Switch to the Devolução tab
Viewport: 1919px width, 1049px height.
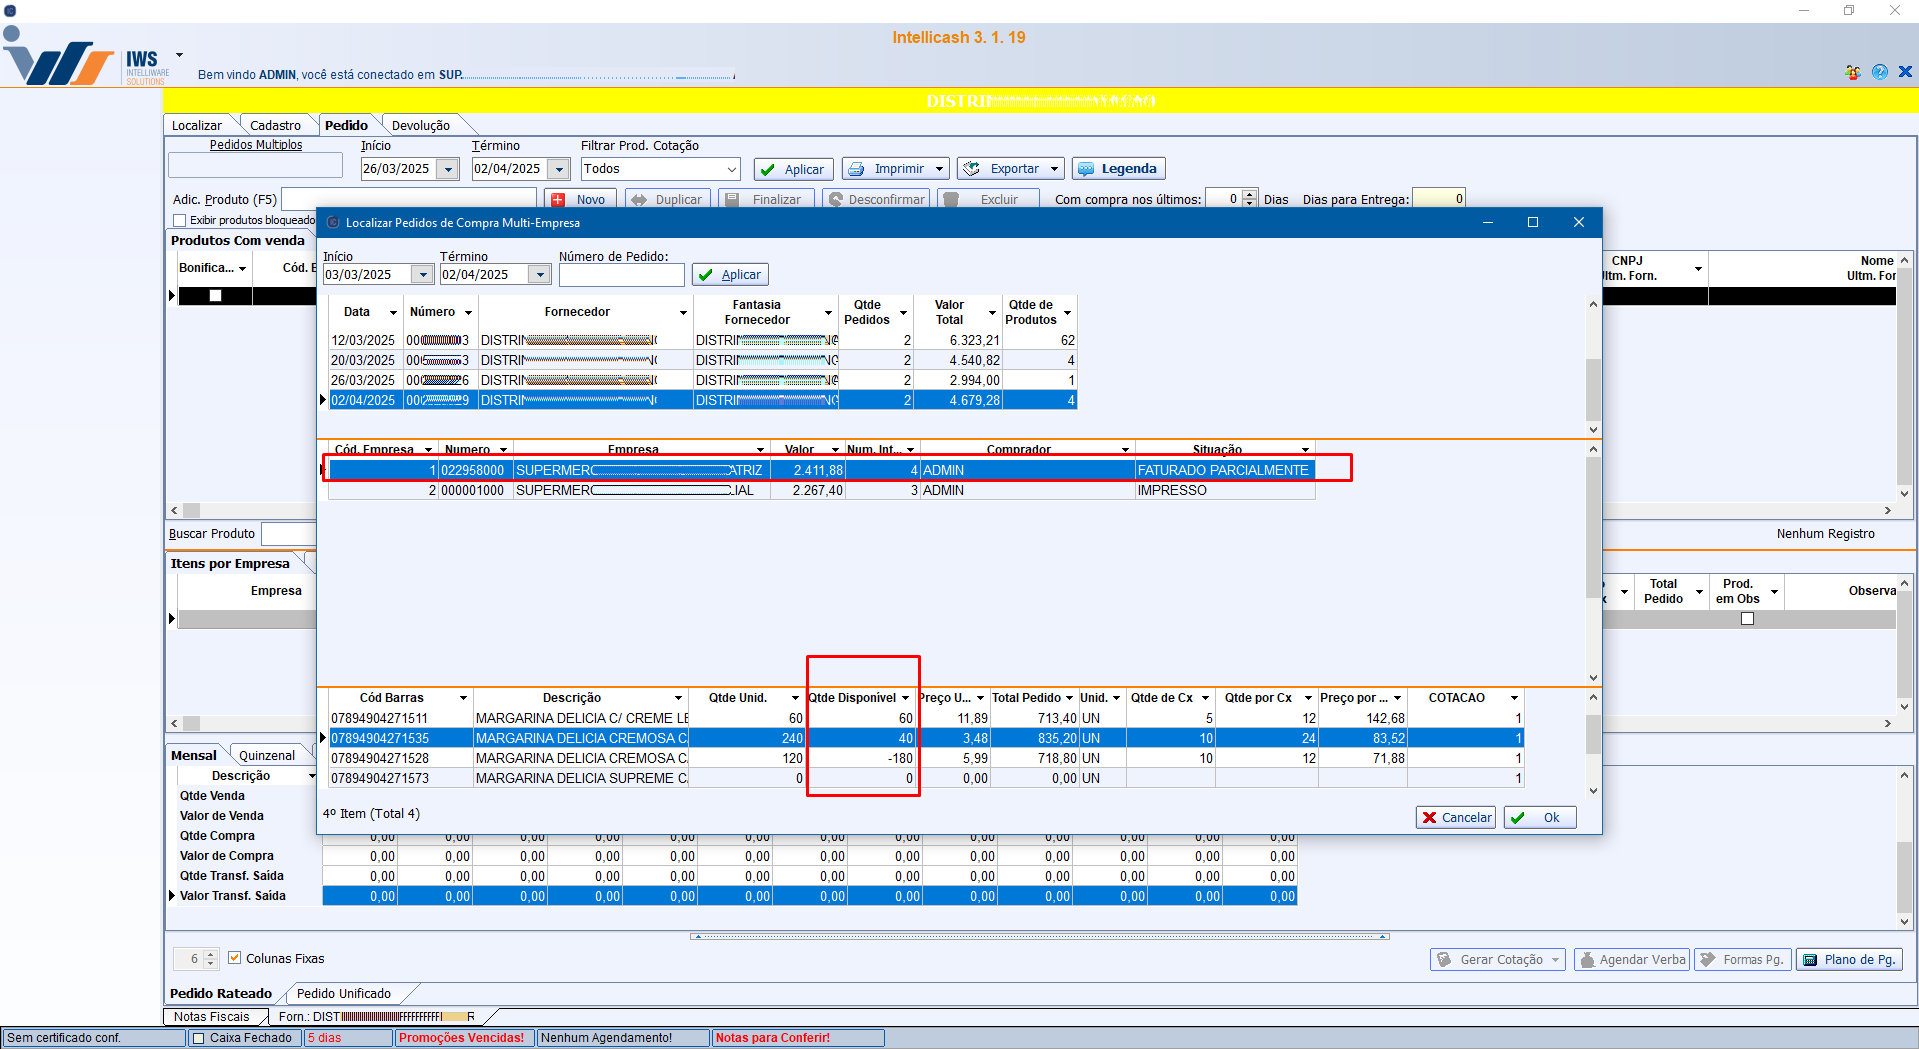coord(420,125)
